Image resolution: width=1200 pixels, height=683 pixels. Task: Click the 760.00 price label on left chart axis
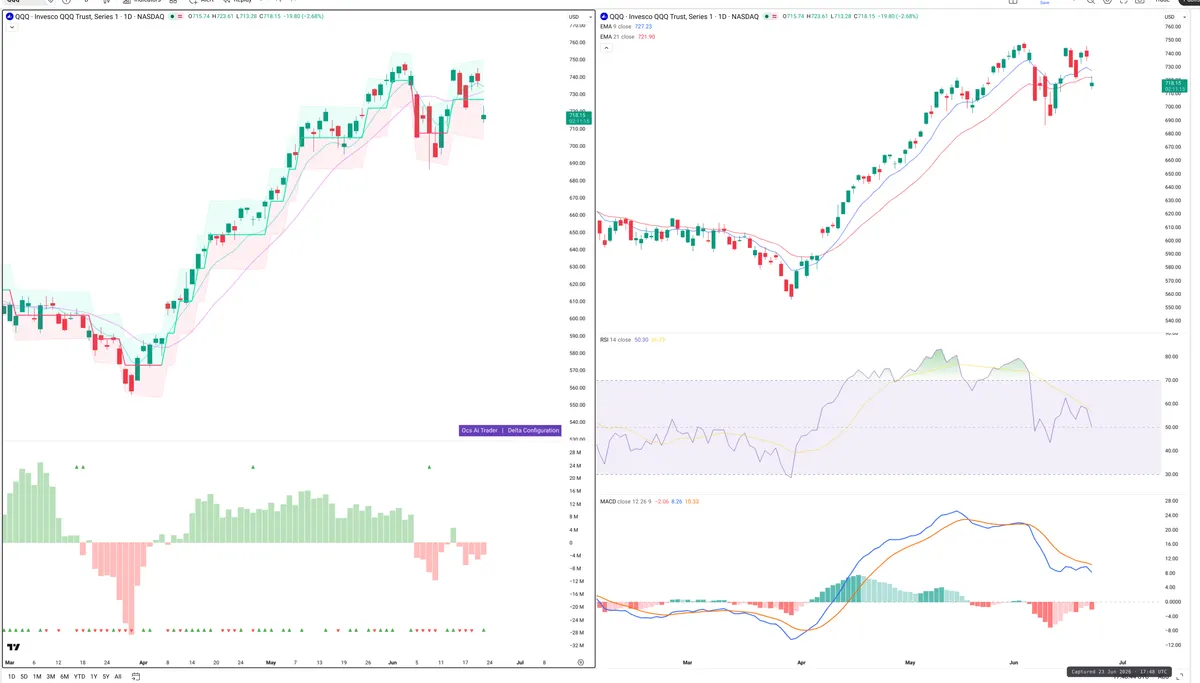point(577,43)
